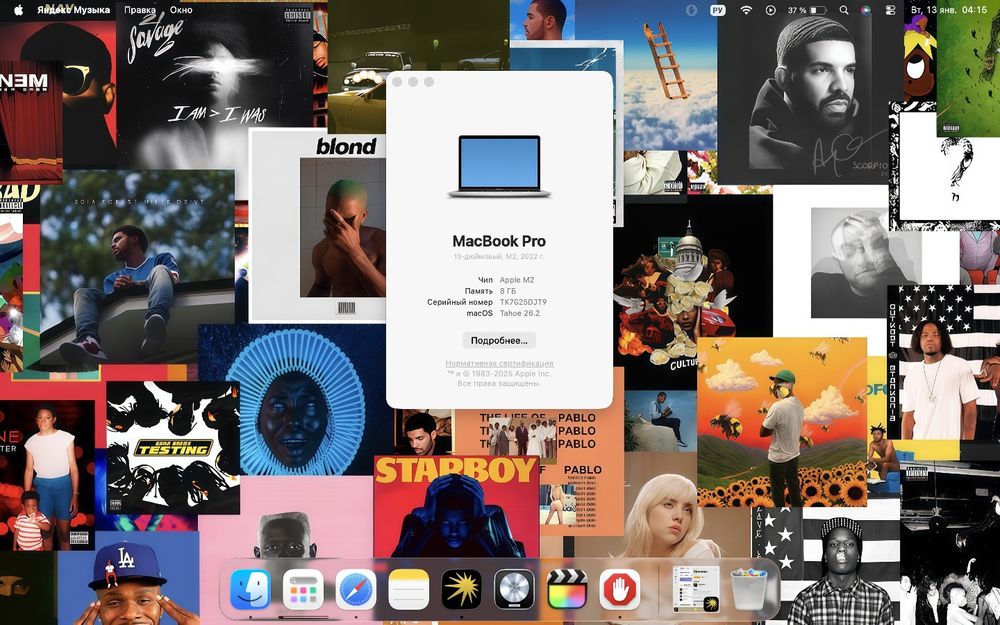Click the Apple M2 chip value
Image resolution: width=1000 pixels, height=625 pixels.
[x=517, y=280]
